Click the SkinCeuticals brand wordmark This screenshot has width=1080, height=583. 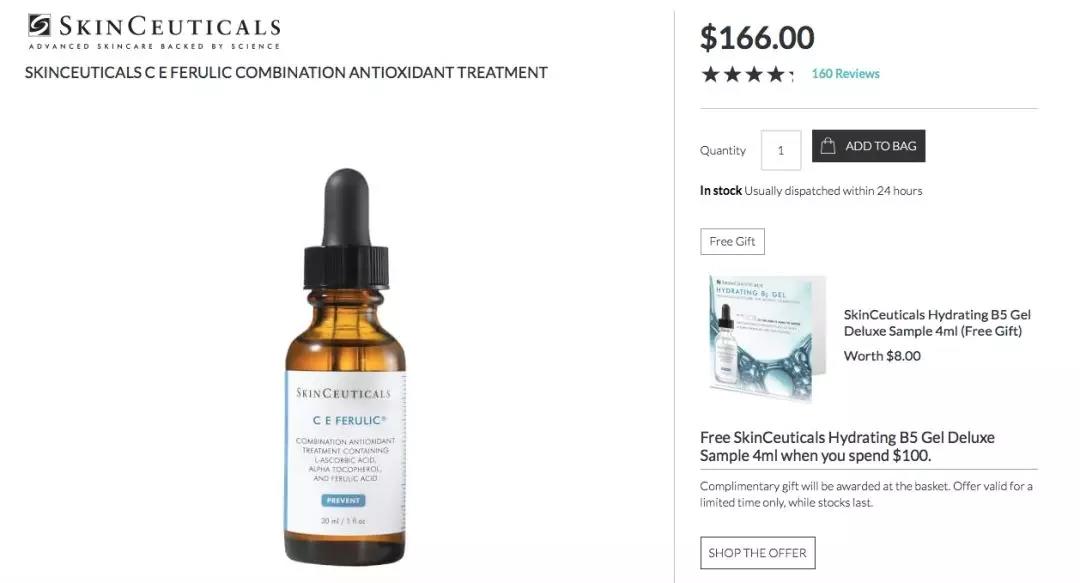169,26
